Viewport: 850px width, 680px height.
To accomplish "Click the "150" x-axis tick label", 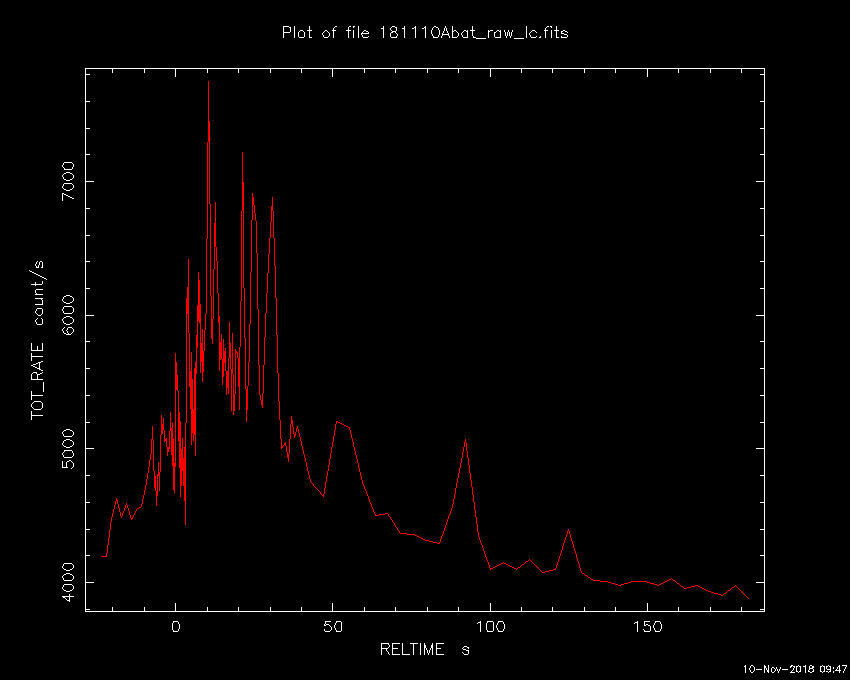I will [x=648, y=627].
